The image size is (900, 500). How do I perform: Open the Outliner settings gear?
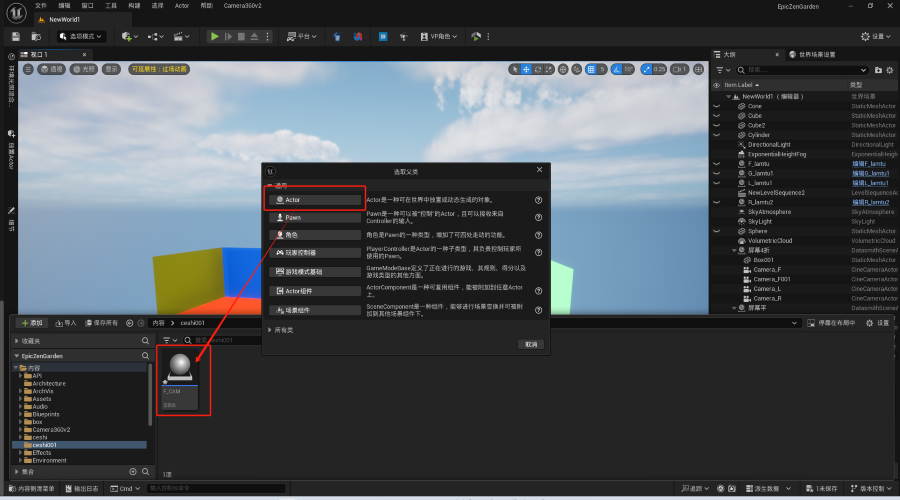click(890, 70)
